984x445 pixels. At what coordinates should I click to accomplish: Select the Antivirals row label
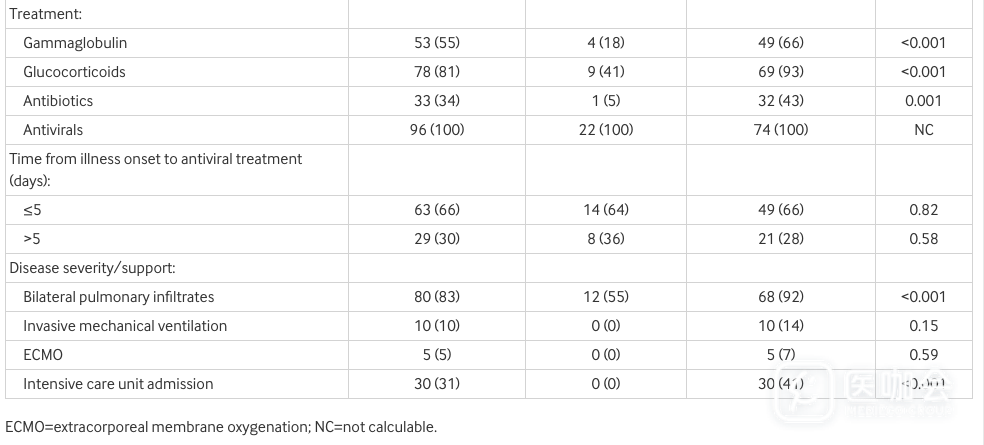[x=53, y=130]
